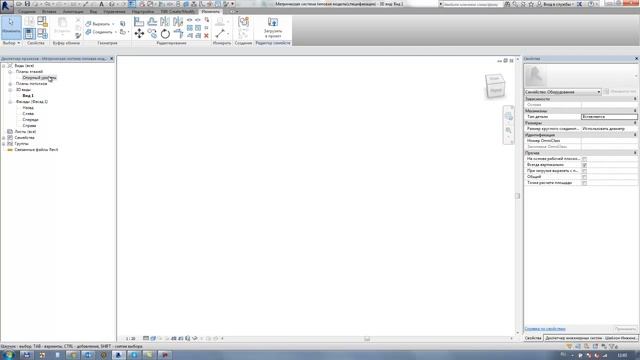Select the Copy tool next to Move
Image resolution: width=640 pixels, height=360 pixels.
pos(152,33)
